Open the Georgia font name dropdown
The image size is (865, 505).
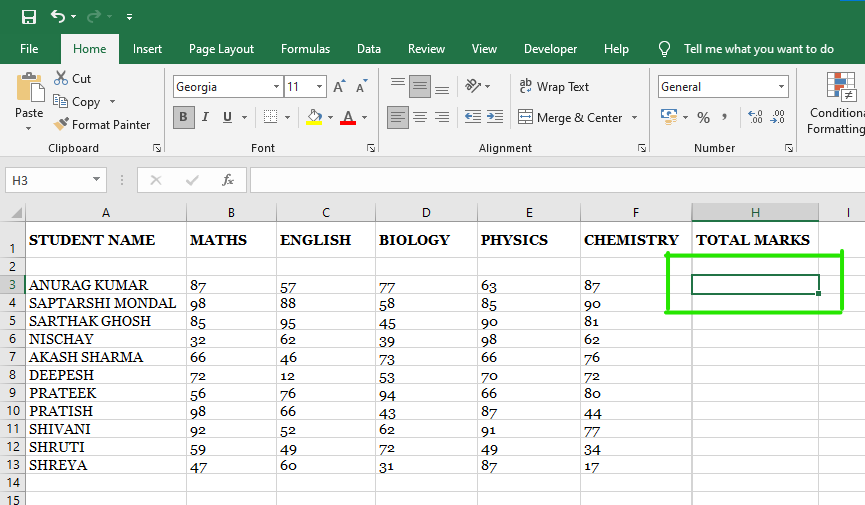[277, 87]
